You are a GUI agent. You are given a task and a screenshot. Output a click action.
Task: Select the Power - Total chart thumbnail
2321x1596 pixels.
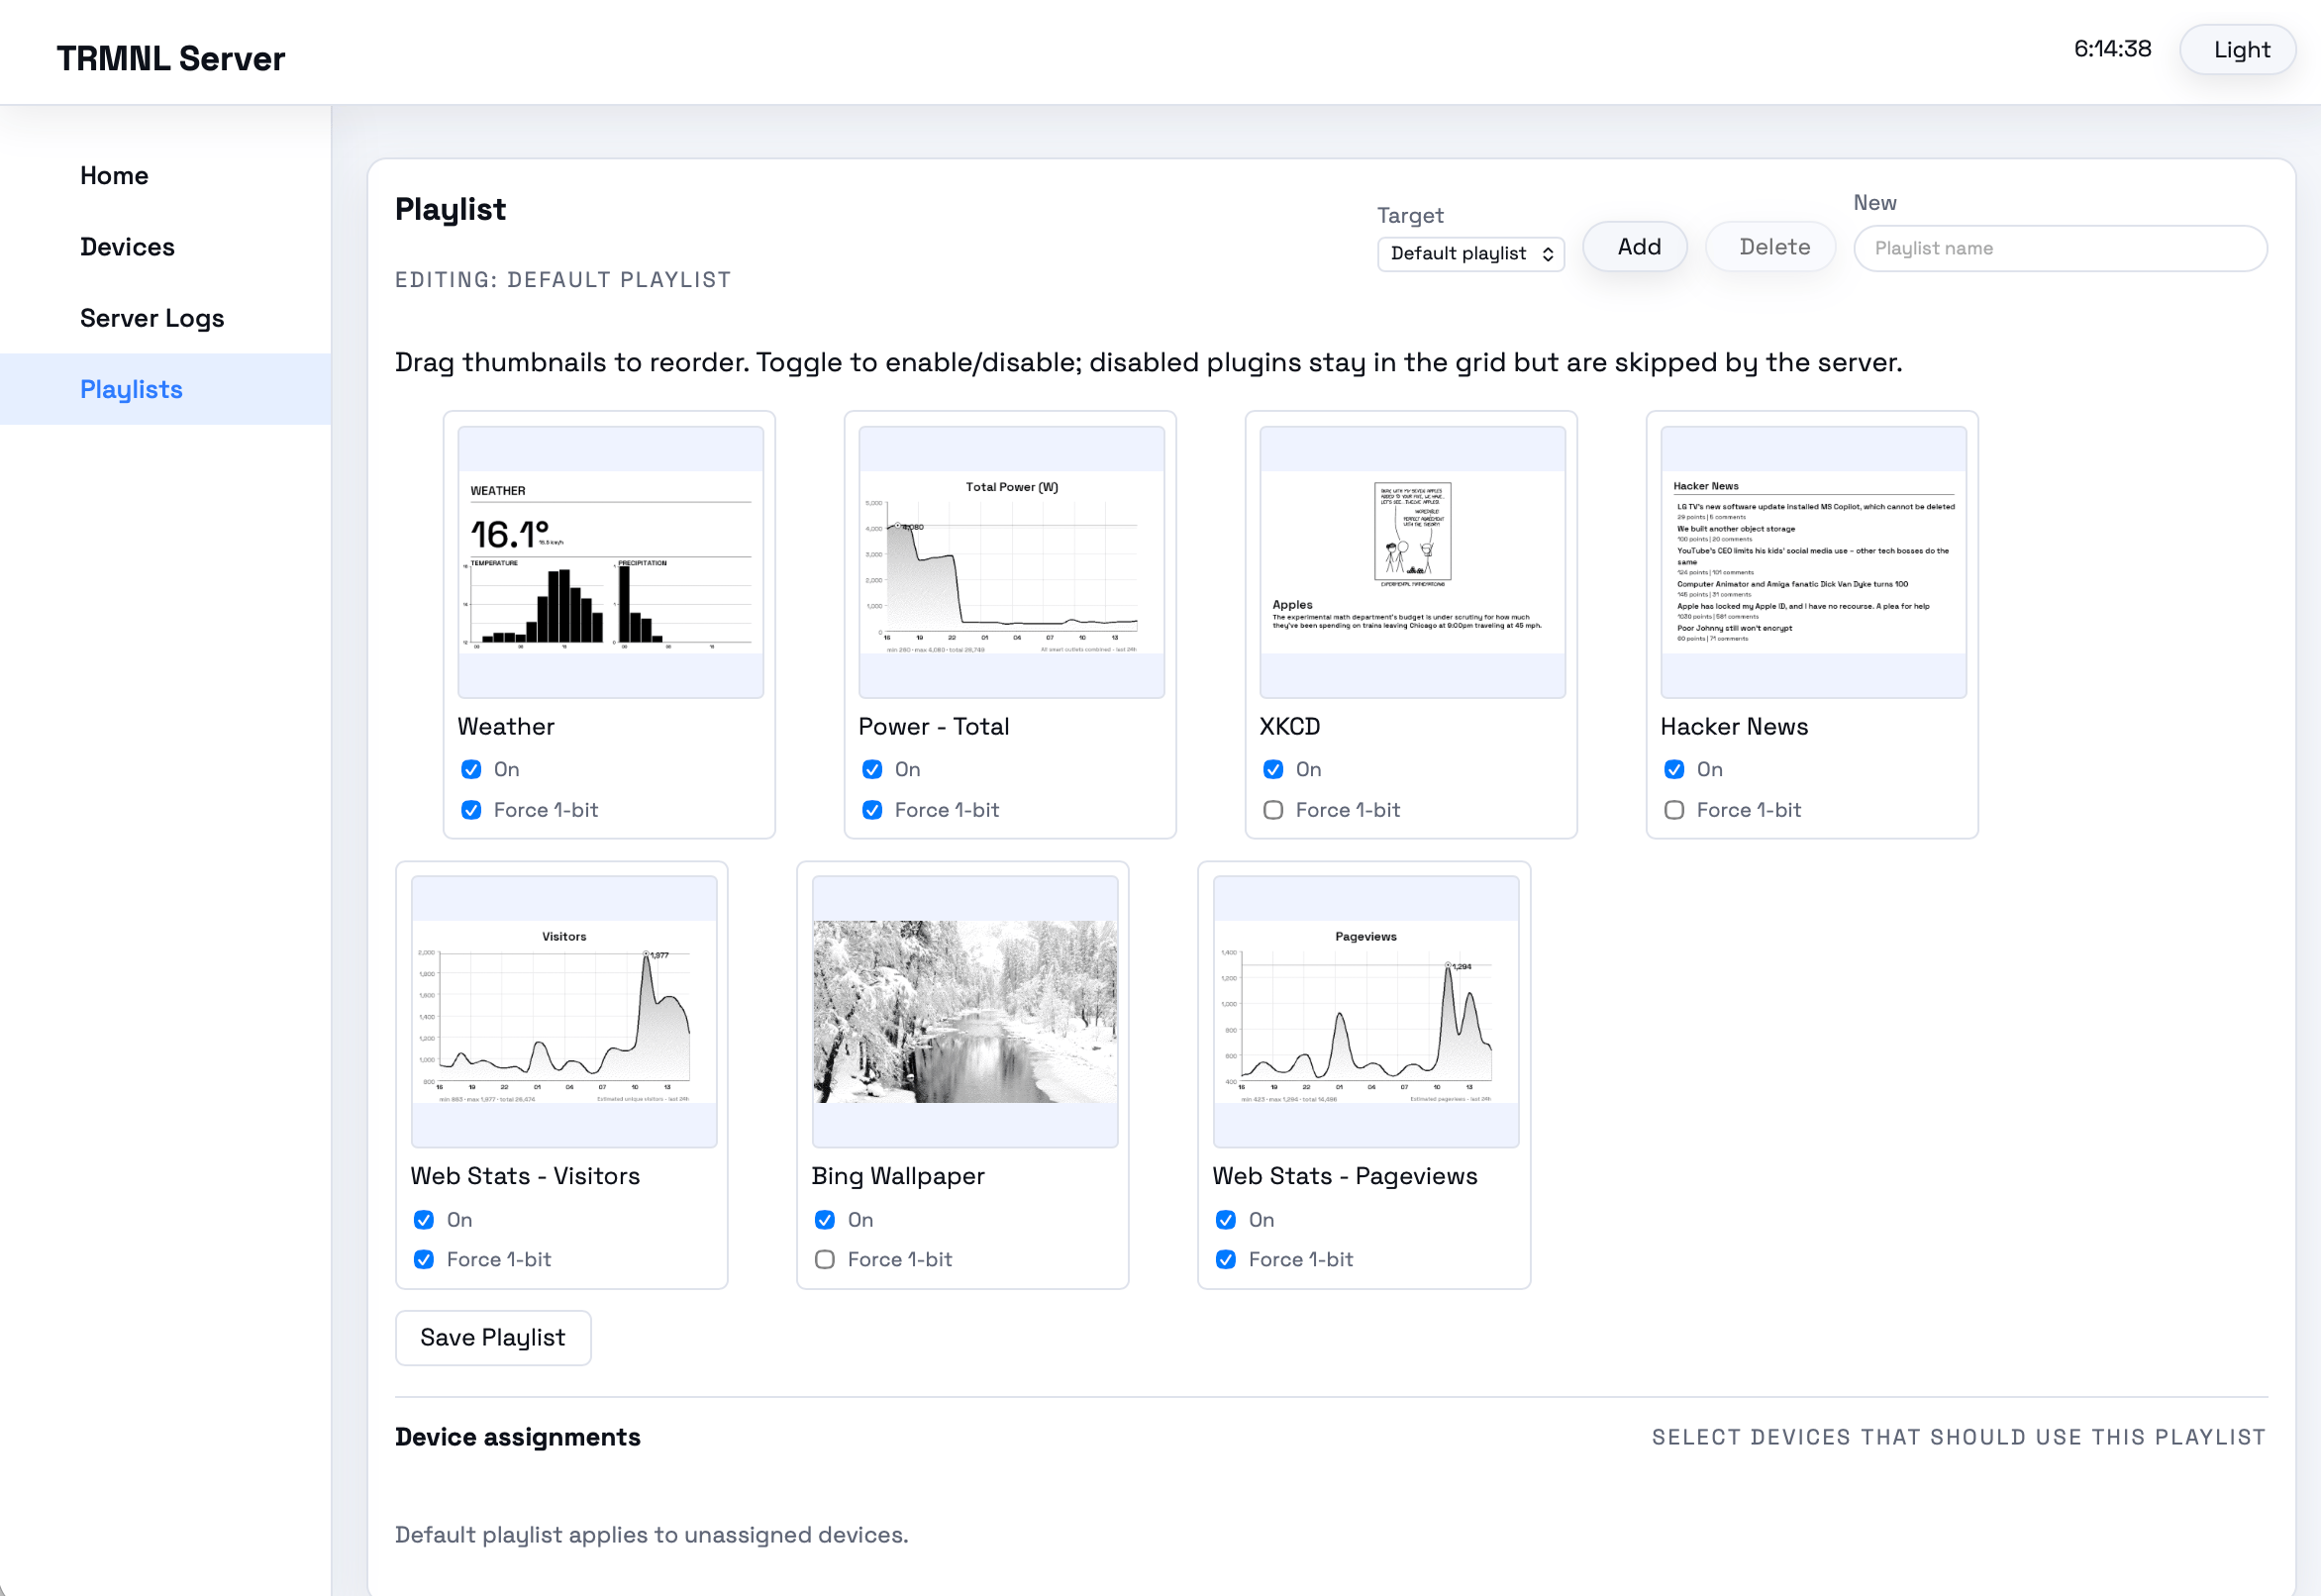(x=1011, y=562)
